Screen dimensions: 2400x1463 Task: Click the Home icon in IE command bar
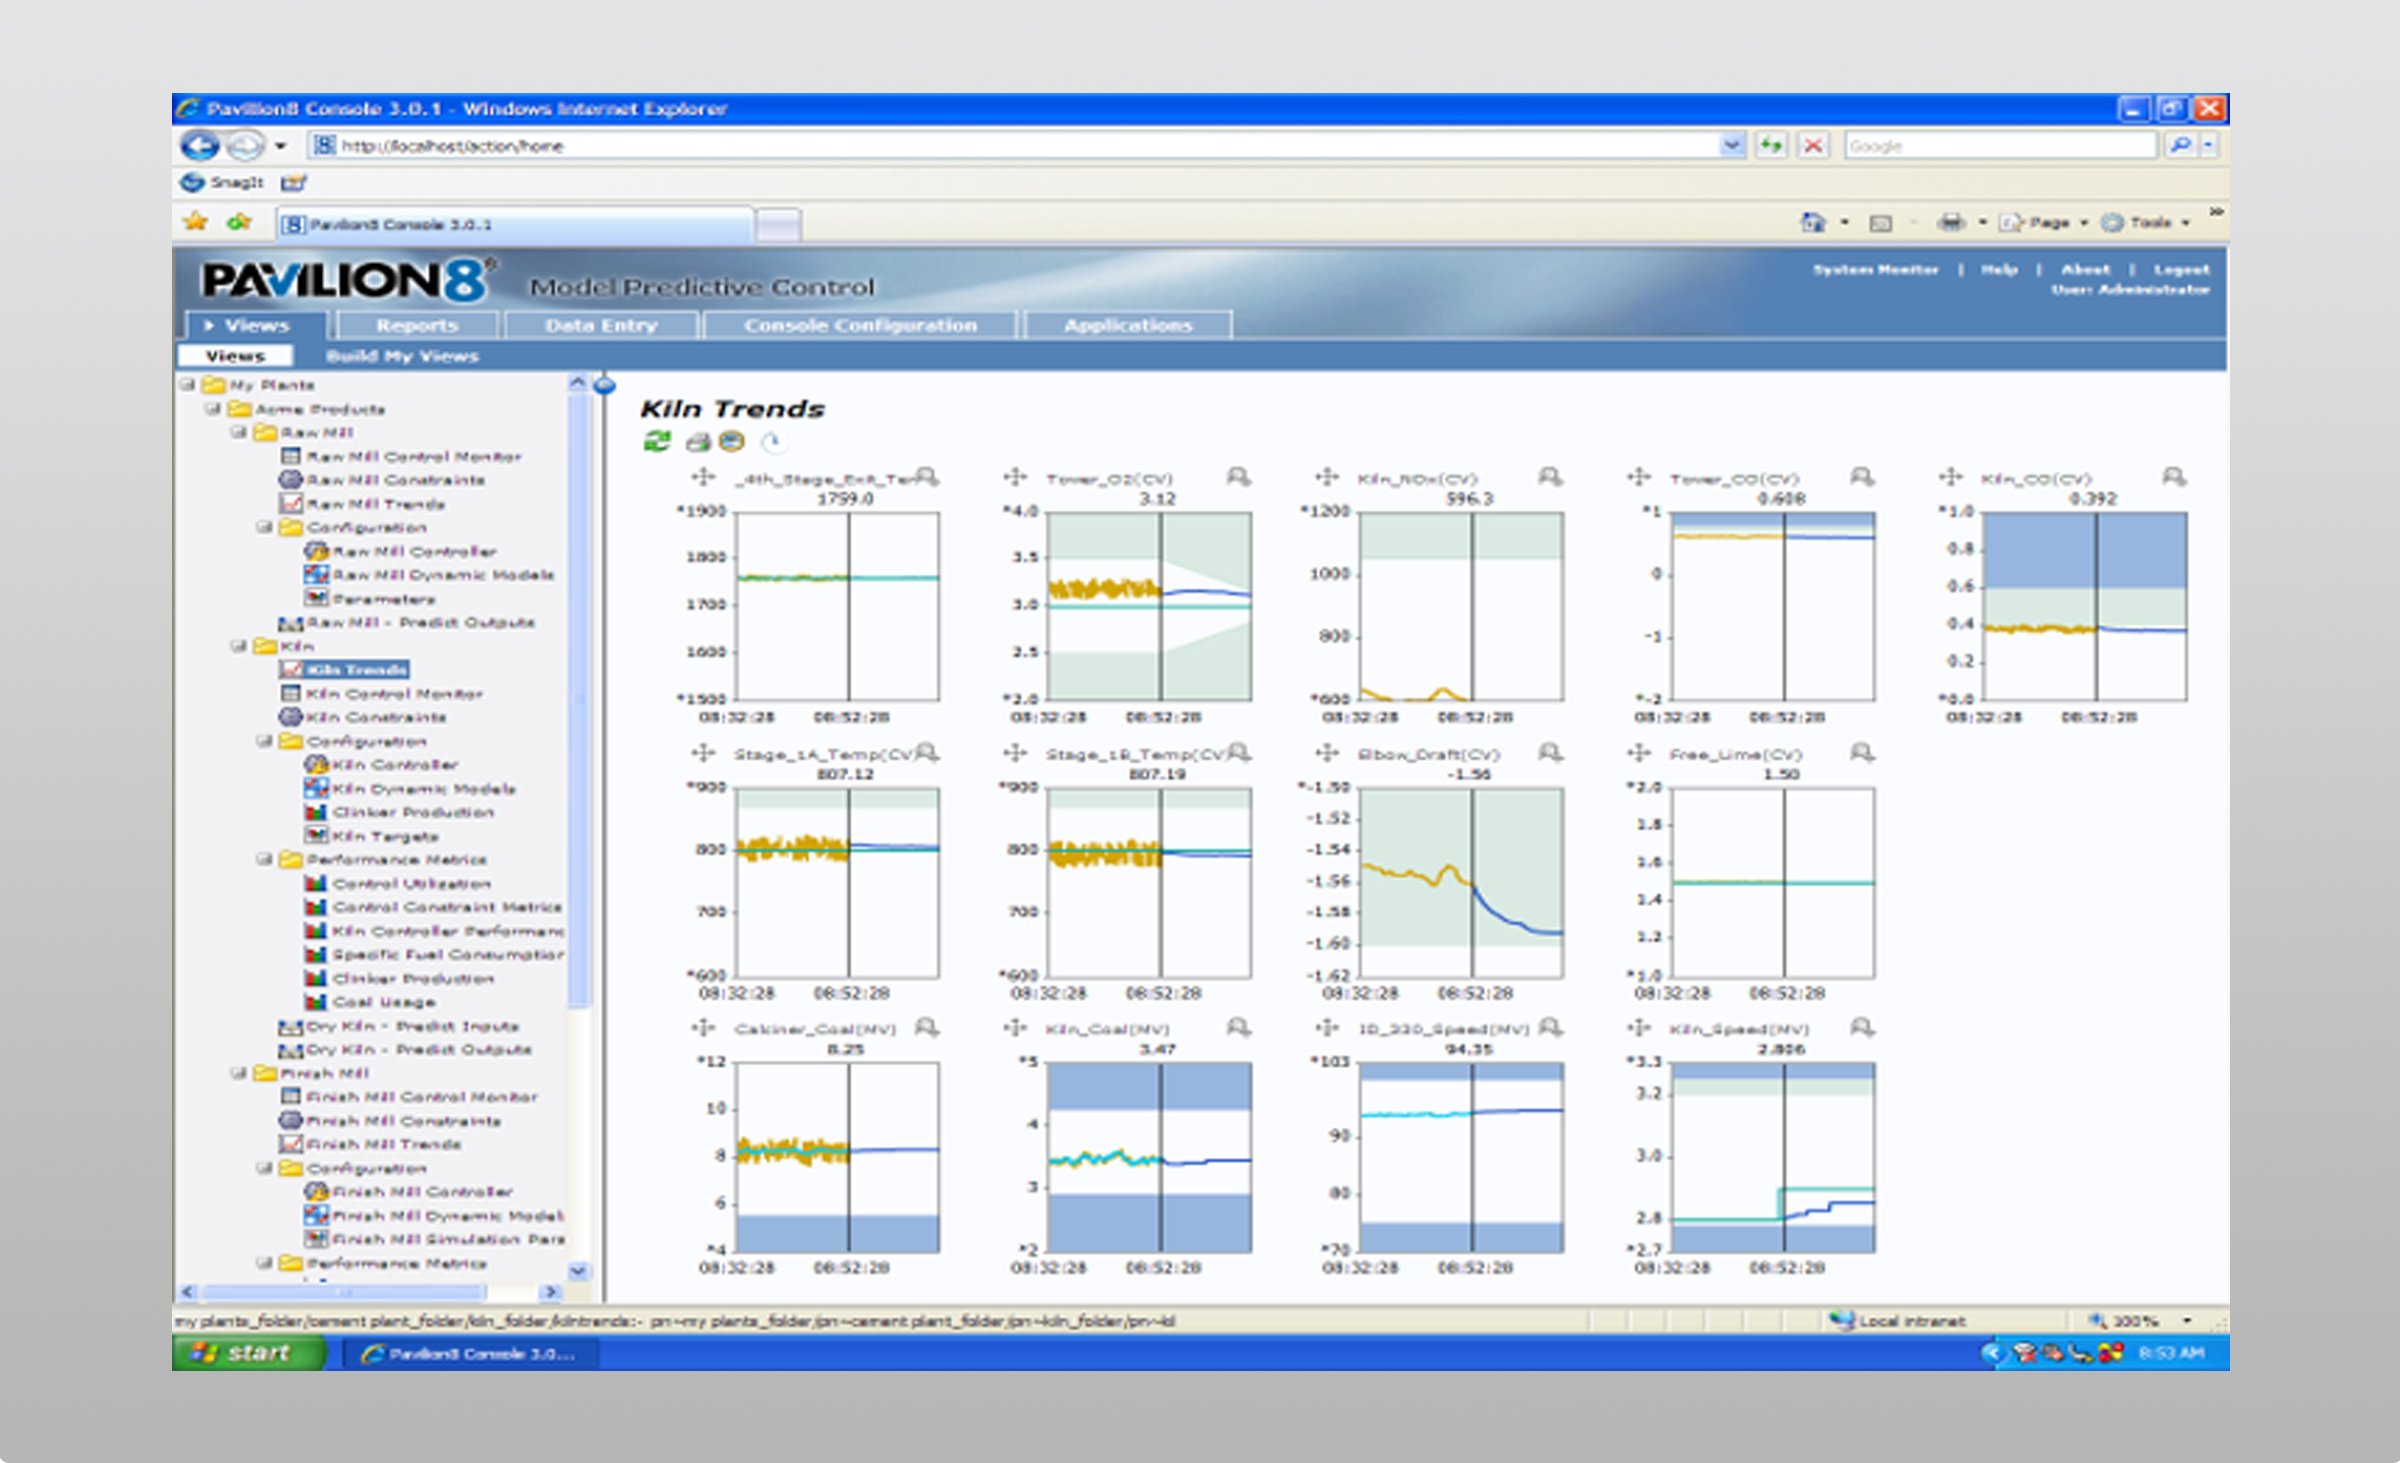(x=1812, y=222)
